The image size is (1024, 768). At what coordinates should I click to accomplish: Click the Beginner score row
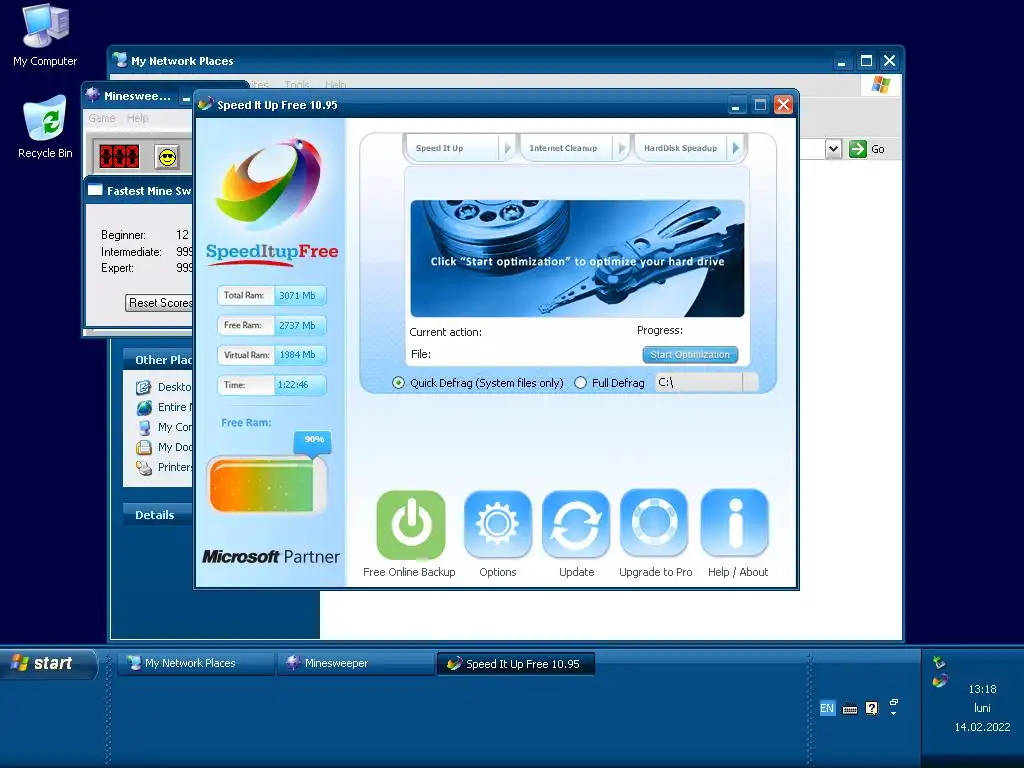click(x=146, y=234)
